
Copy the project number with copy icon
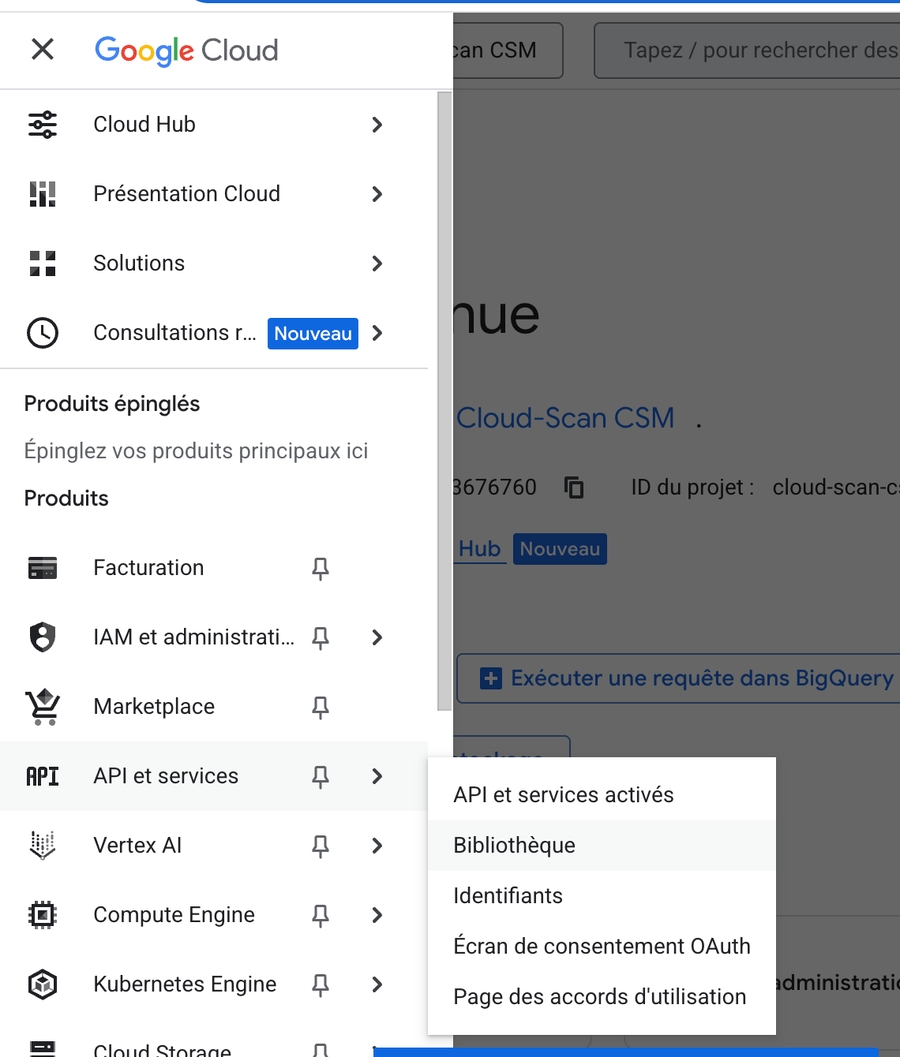point(574,488)
